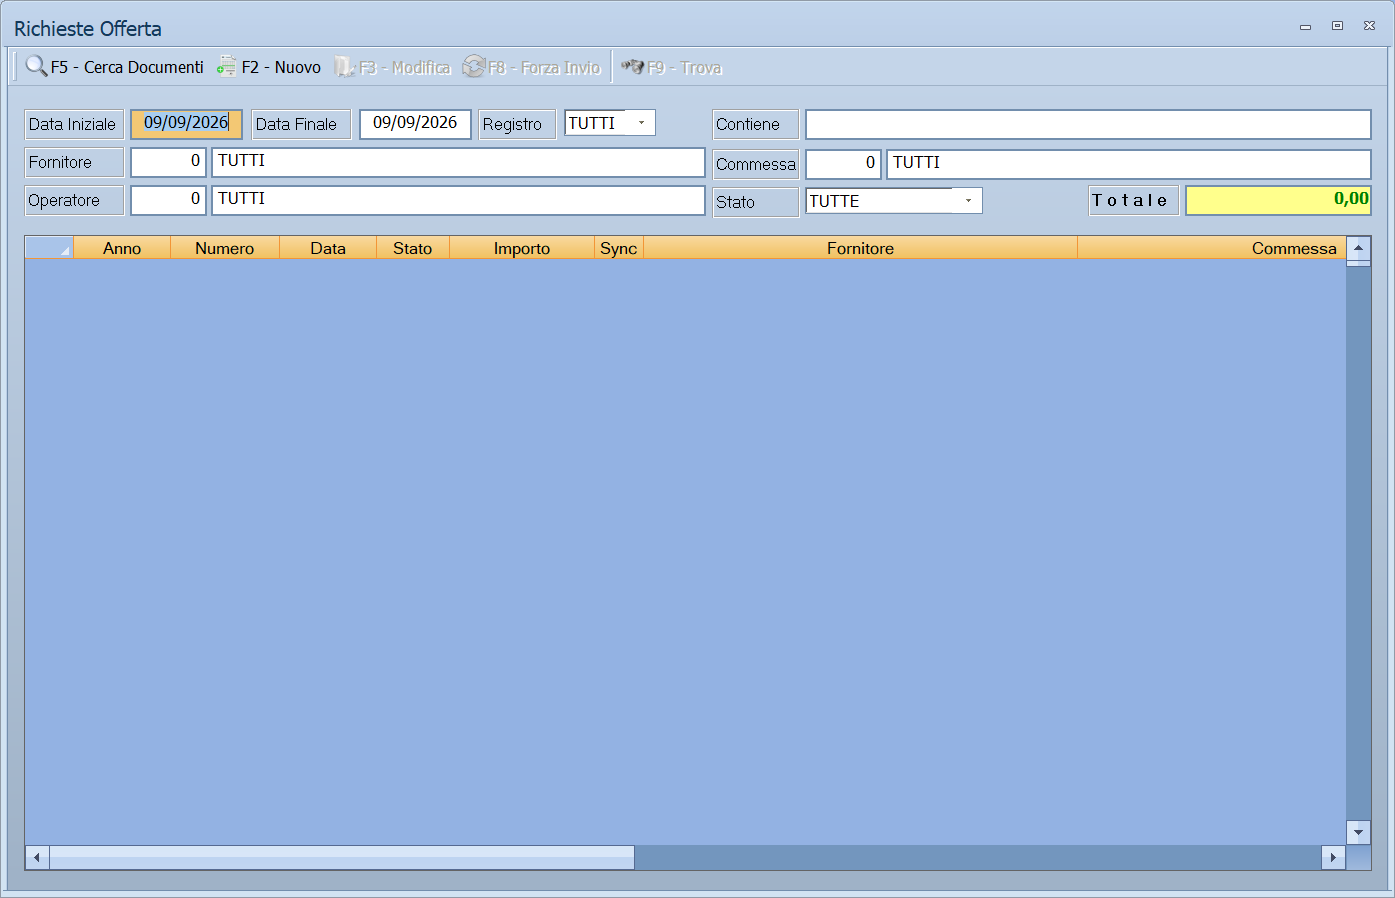Click the Operatore name field showing TUTTI
Screen dimensions: 1395x898
click(458, 199)
